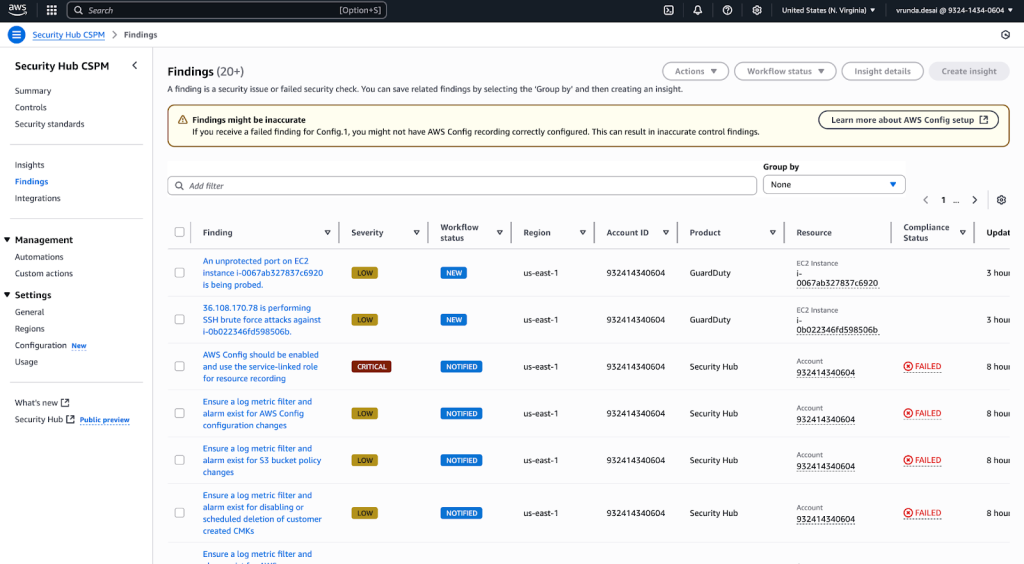
Task: Check the AWS Config should be enabled finding
Action: click(180, 367)
